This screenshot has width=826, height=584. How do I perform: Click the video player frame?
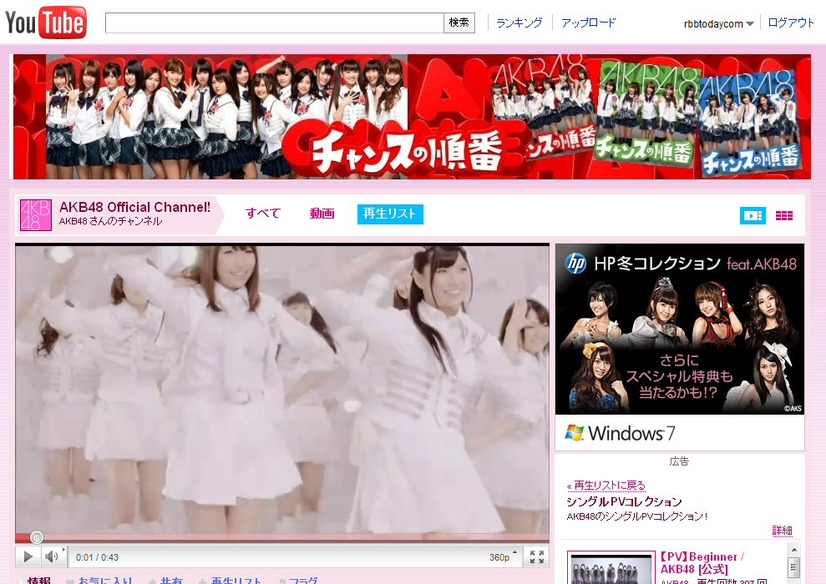[282, 389]
